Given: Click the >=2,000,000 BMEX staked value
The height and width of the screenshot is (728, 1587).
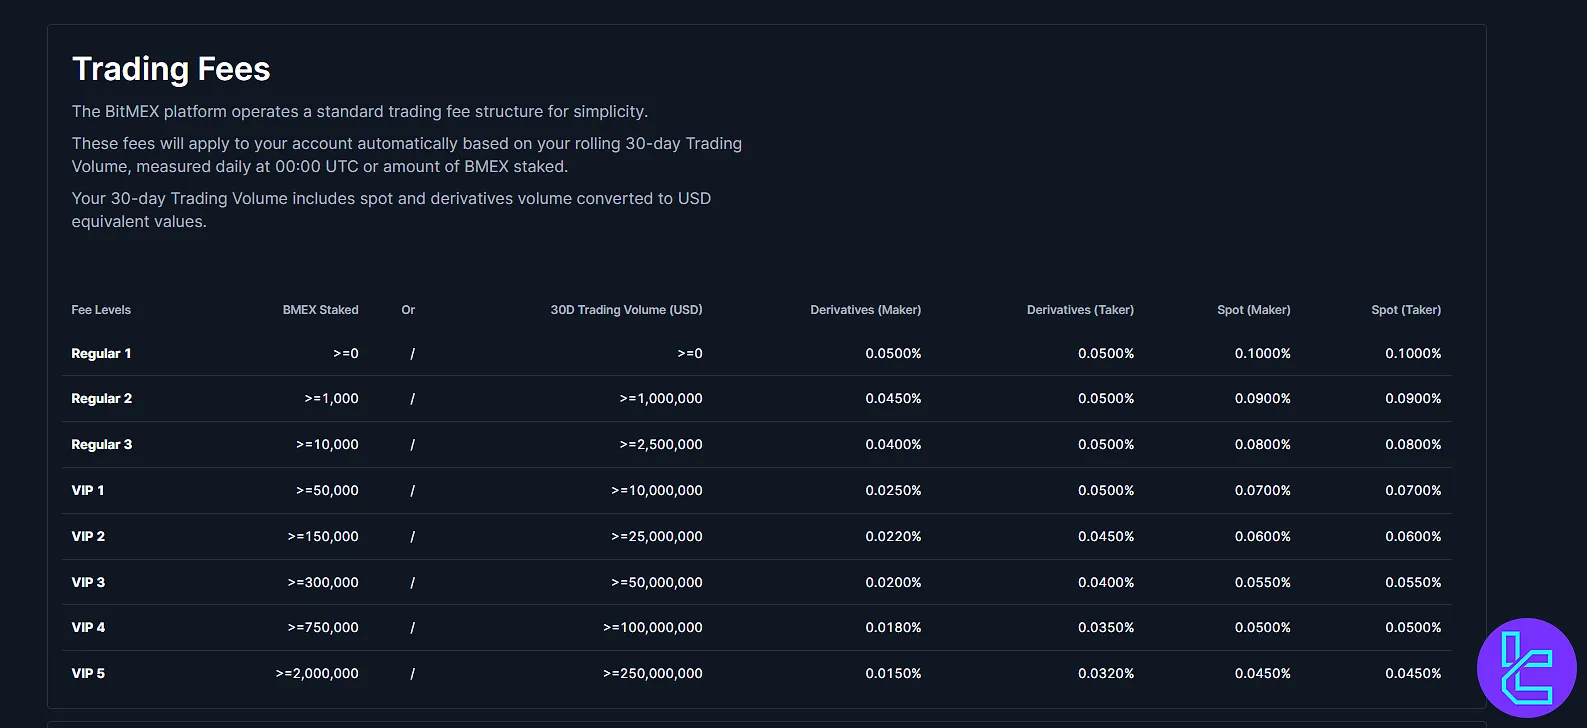Looking at the screenshot, I should coord(317,673).
